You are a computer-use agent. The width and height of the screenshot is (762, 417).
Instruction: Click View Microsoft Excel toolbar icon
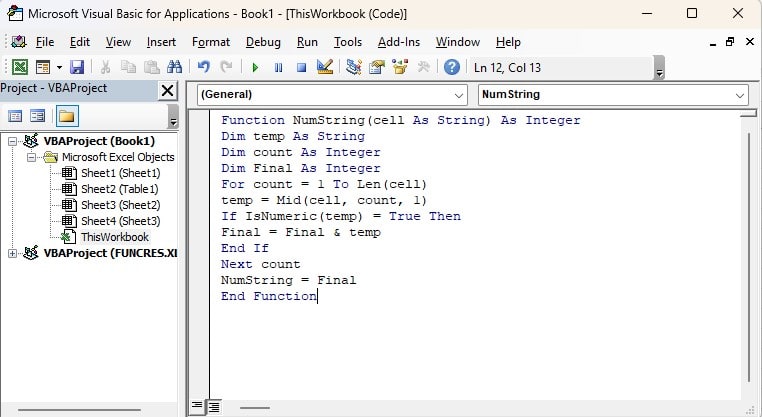point(20,67)
